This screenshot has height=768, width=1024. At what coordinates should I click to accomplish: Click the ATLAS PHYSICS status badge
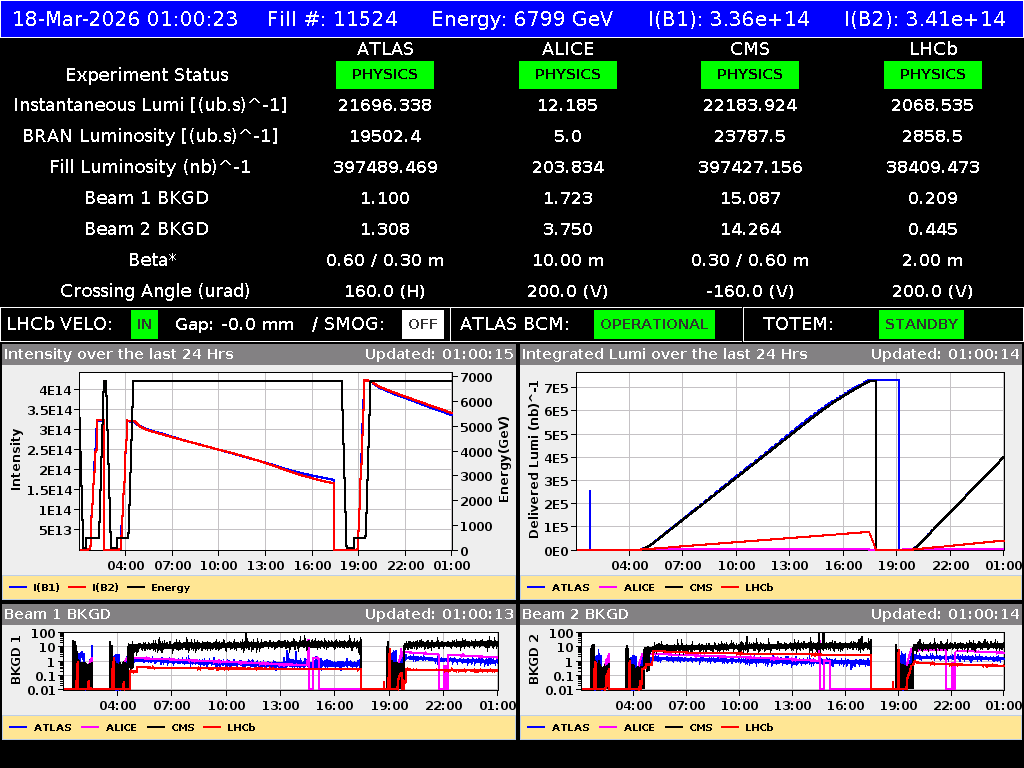tap(386, 74)
